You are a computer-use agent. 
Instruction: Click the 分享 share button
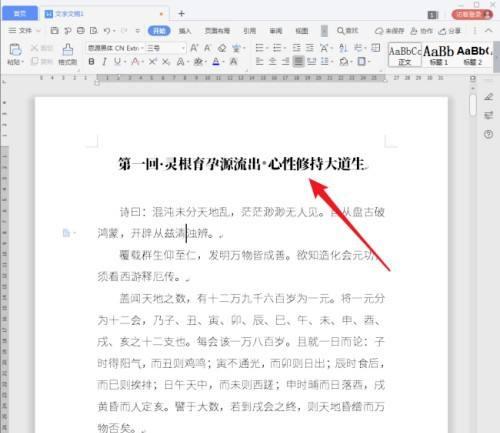click(x=450, y=31)
